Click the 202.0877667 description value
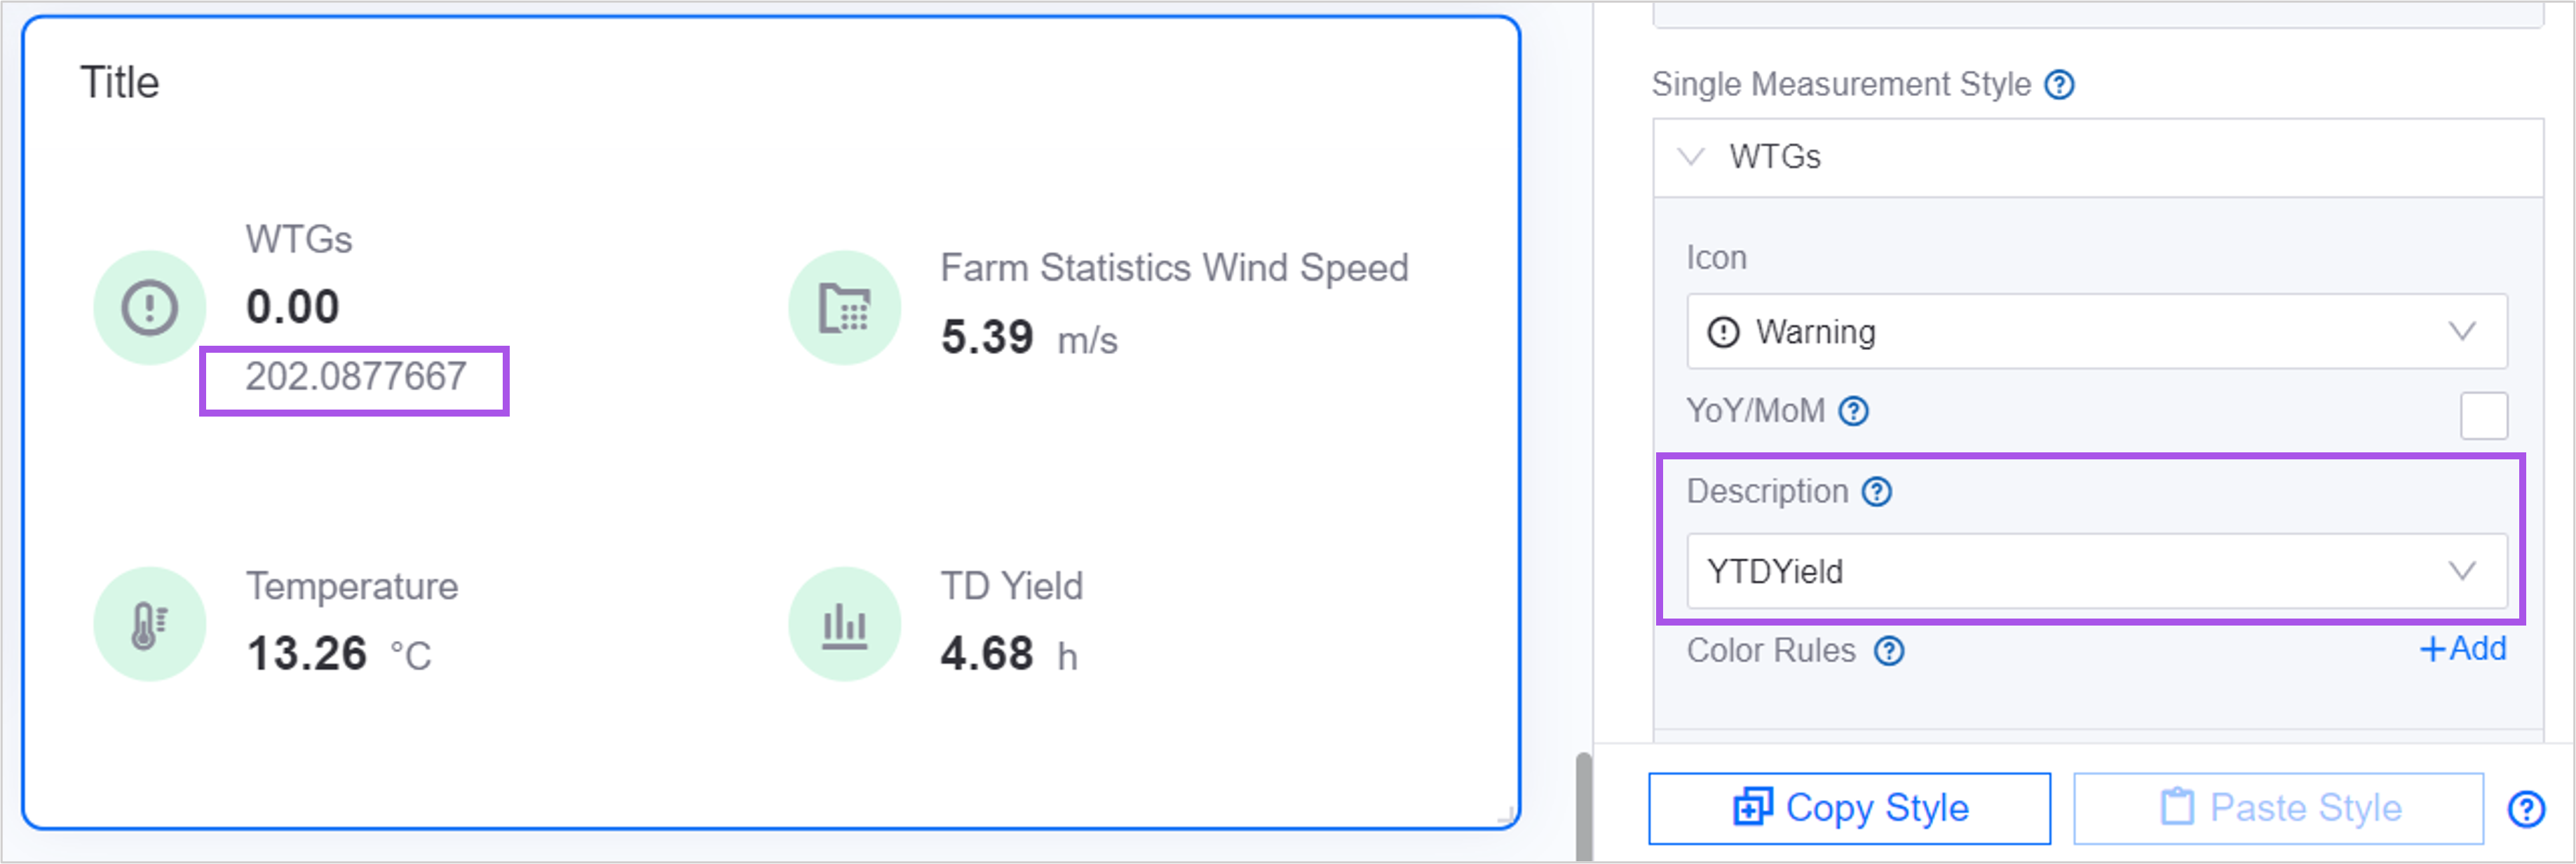The height and width of the screenshot is (864, 2576). coord(355,377)
